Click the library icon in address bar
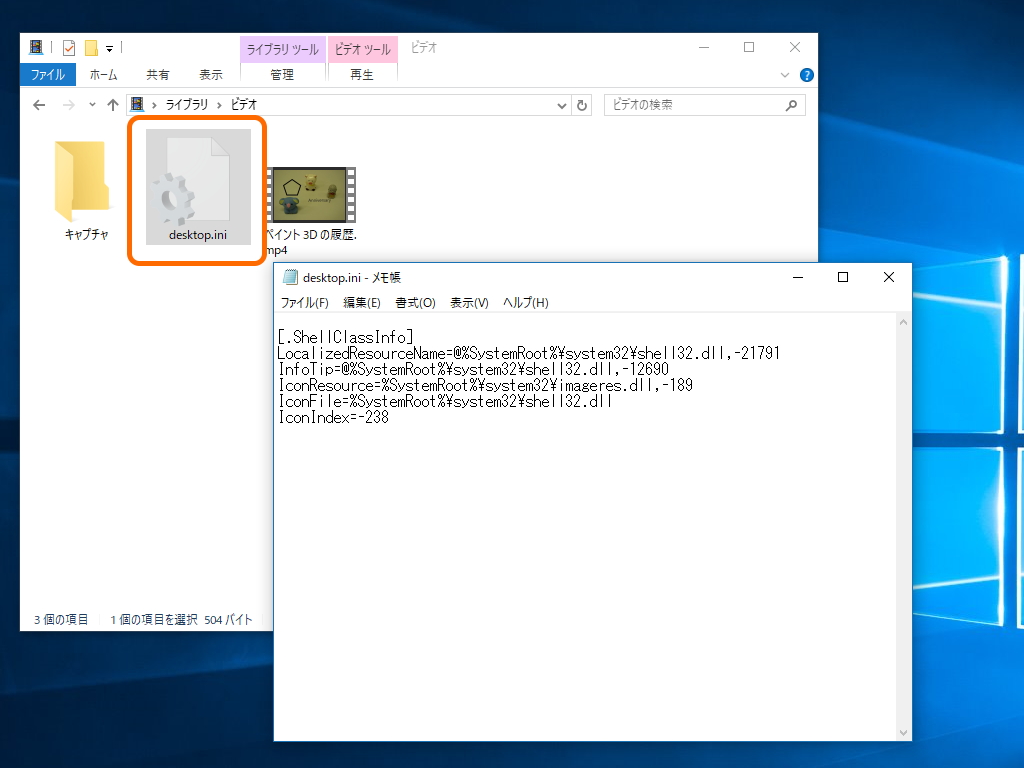Viewport: 1024px width, 768px height. [137, 104]
